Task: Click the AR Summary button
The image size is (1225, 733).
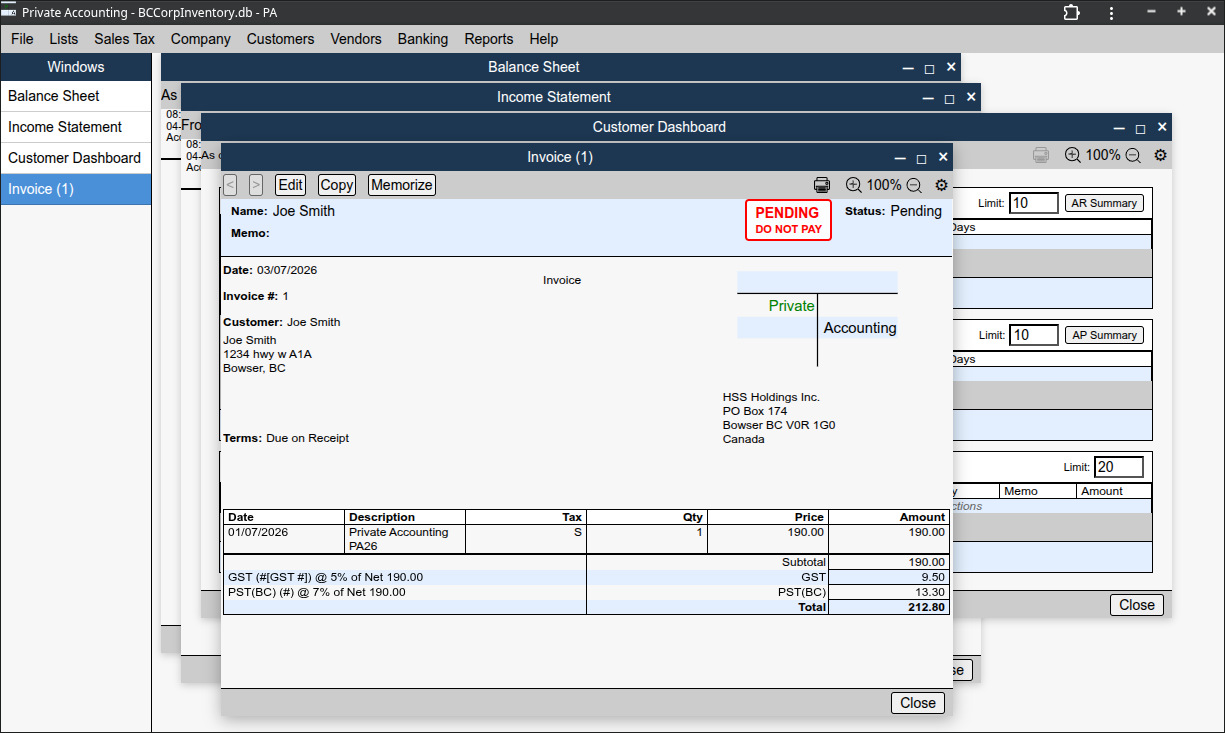Action: [1104, 203]
